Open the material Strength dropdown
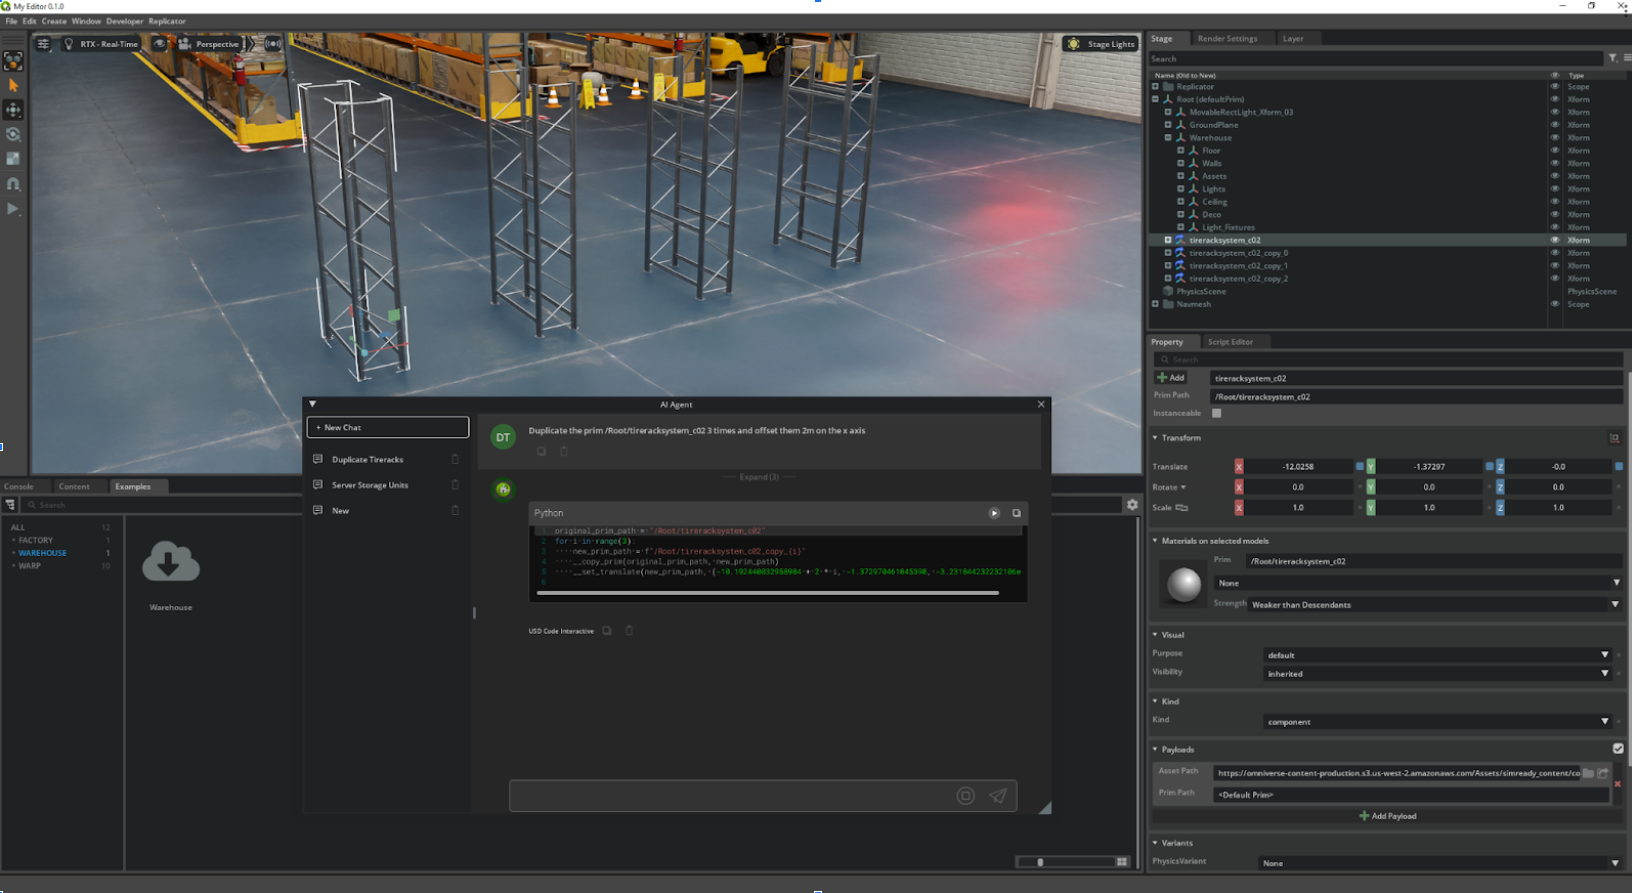The image size is (1632, 893). 1435,604
